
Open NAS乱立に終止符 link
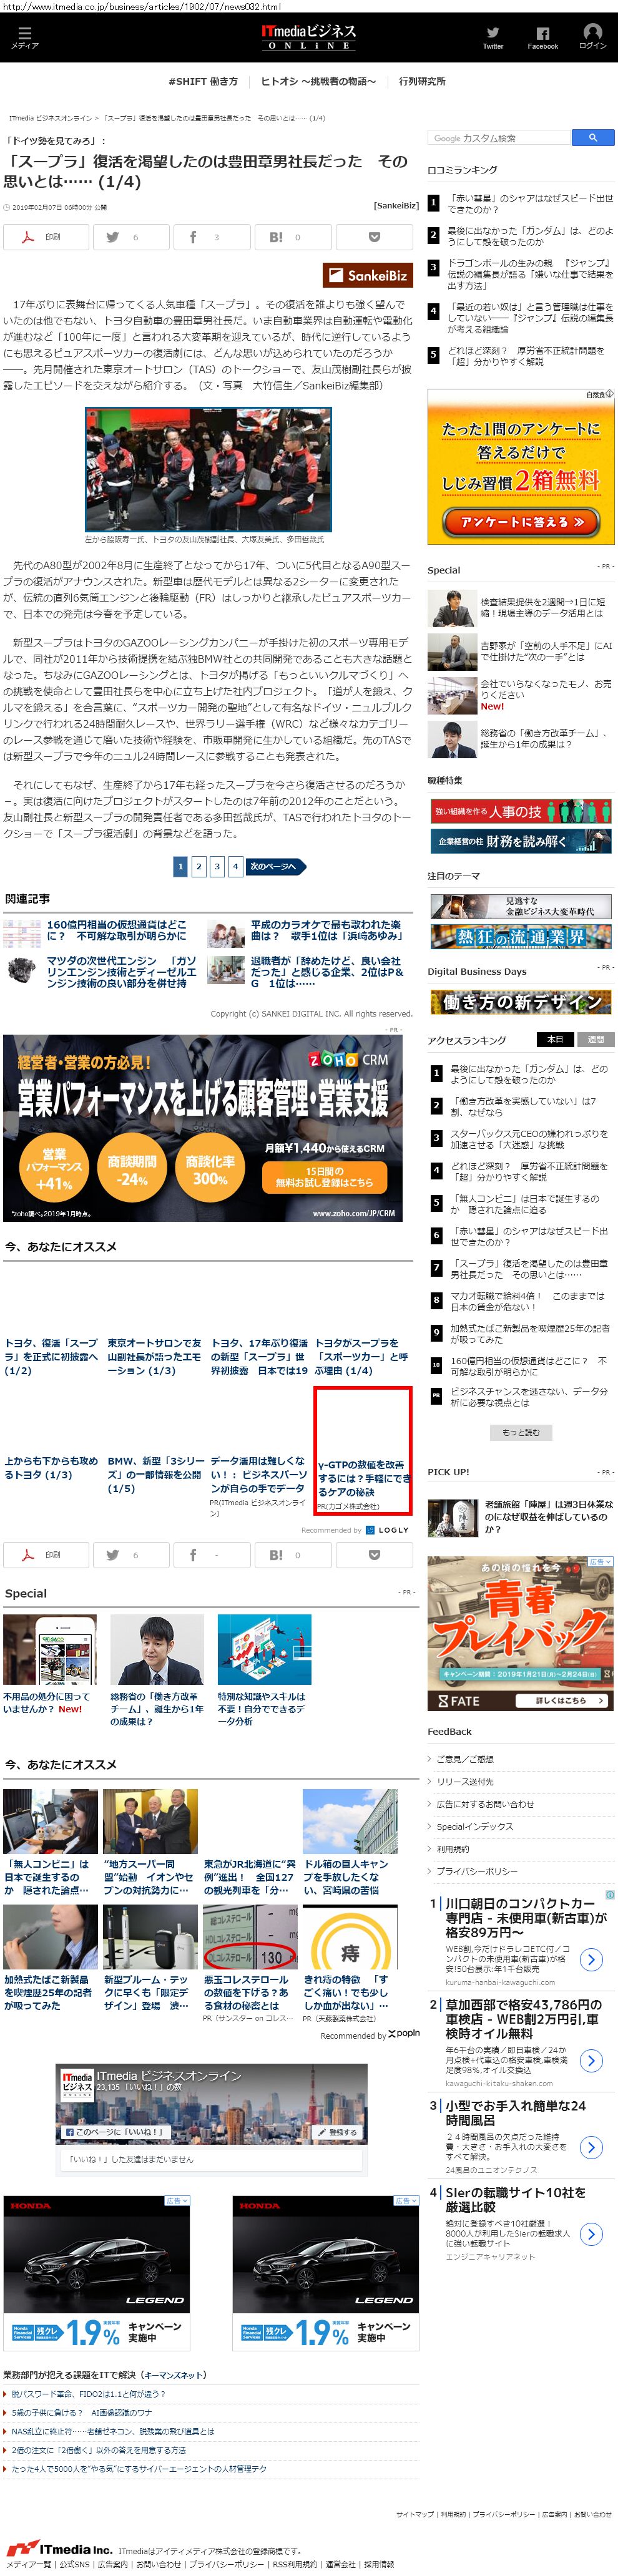coord(112,2432)
